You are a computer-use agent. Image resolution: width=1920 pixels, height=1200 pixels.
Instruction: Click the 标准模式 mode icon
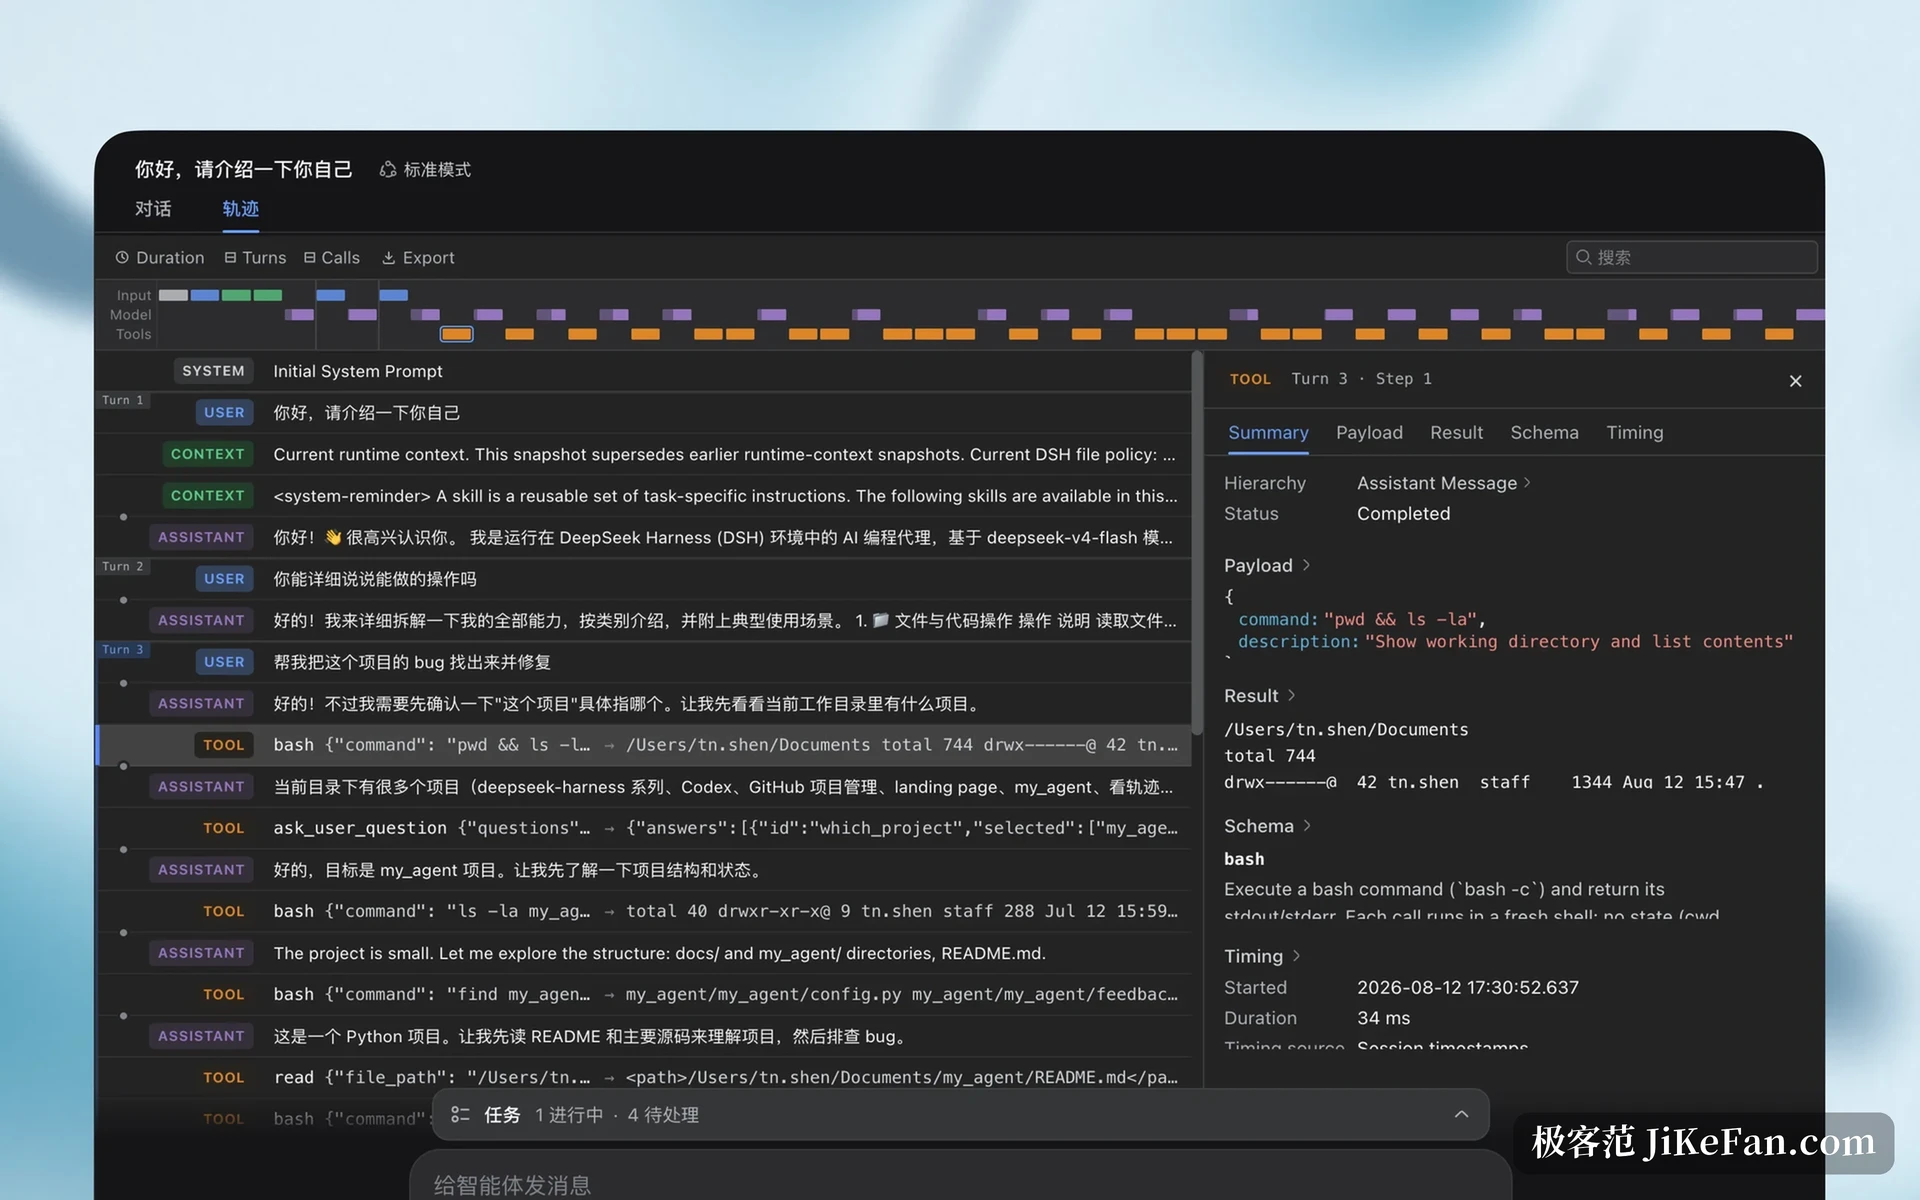388,169
